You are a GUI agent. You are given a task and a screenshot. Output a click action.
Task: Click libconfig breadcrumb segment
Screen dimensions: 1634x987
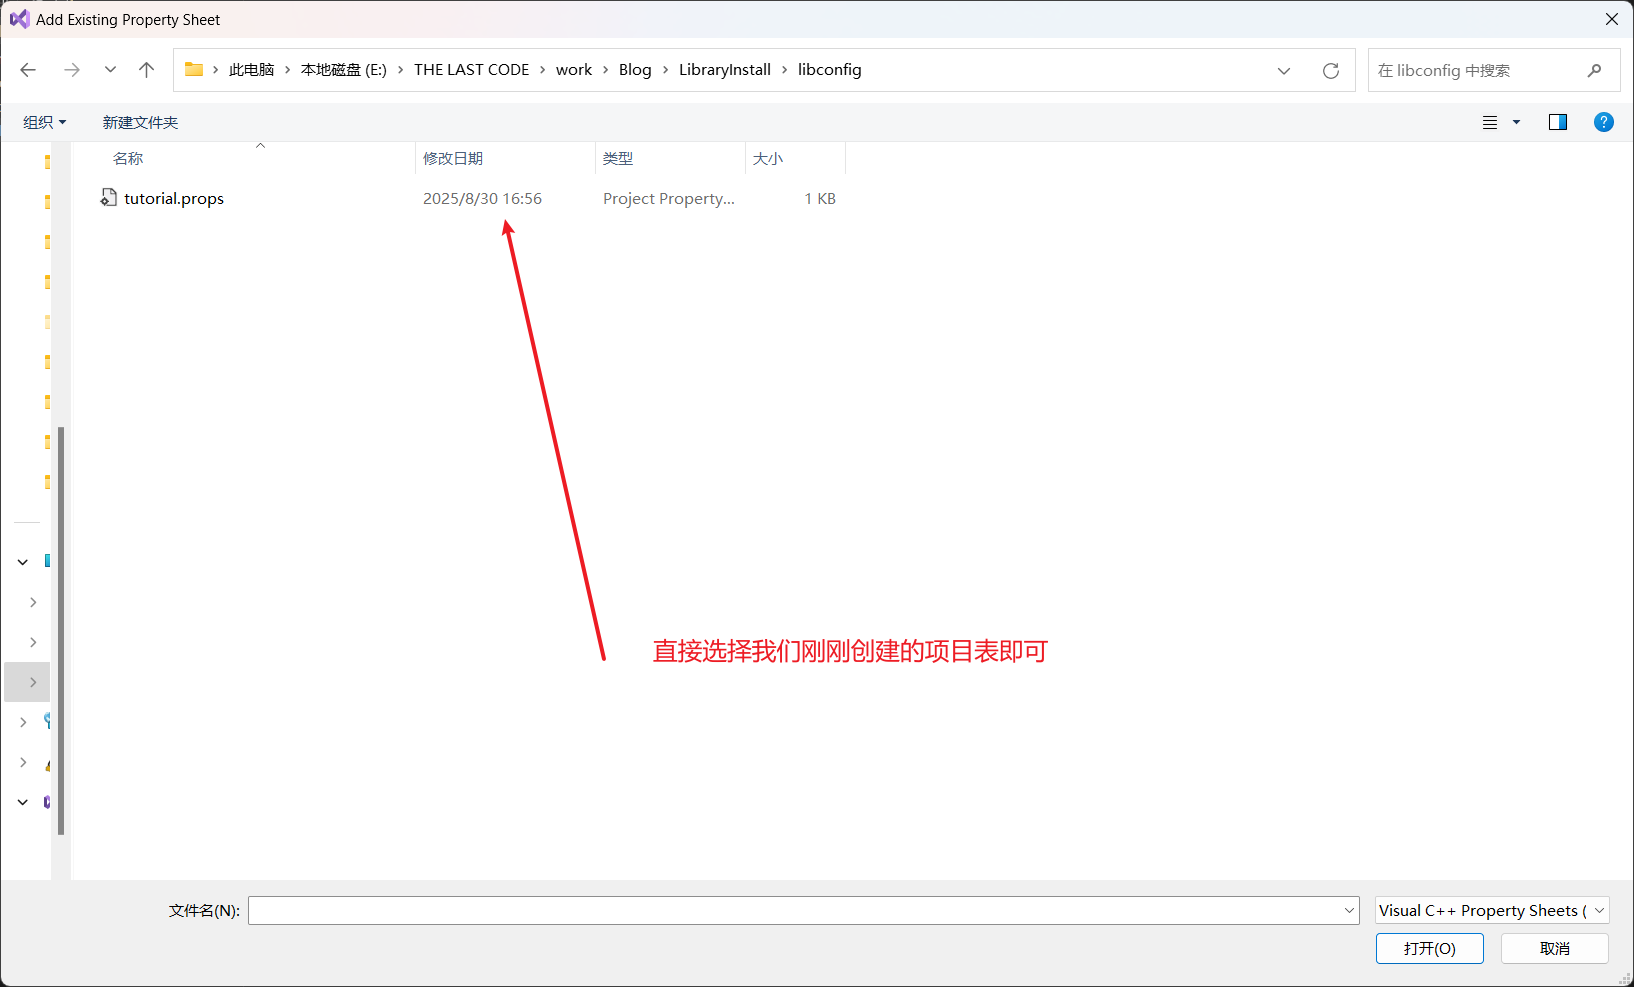(830, 70)
